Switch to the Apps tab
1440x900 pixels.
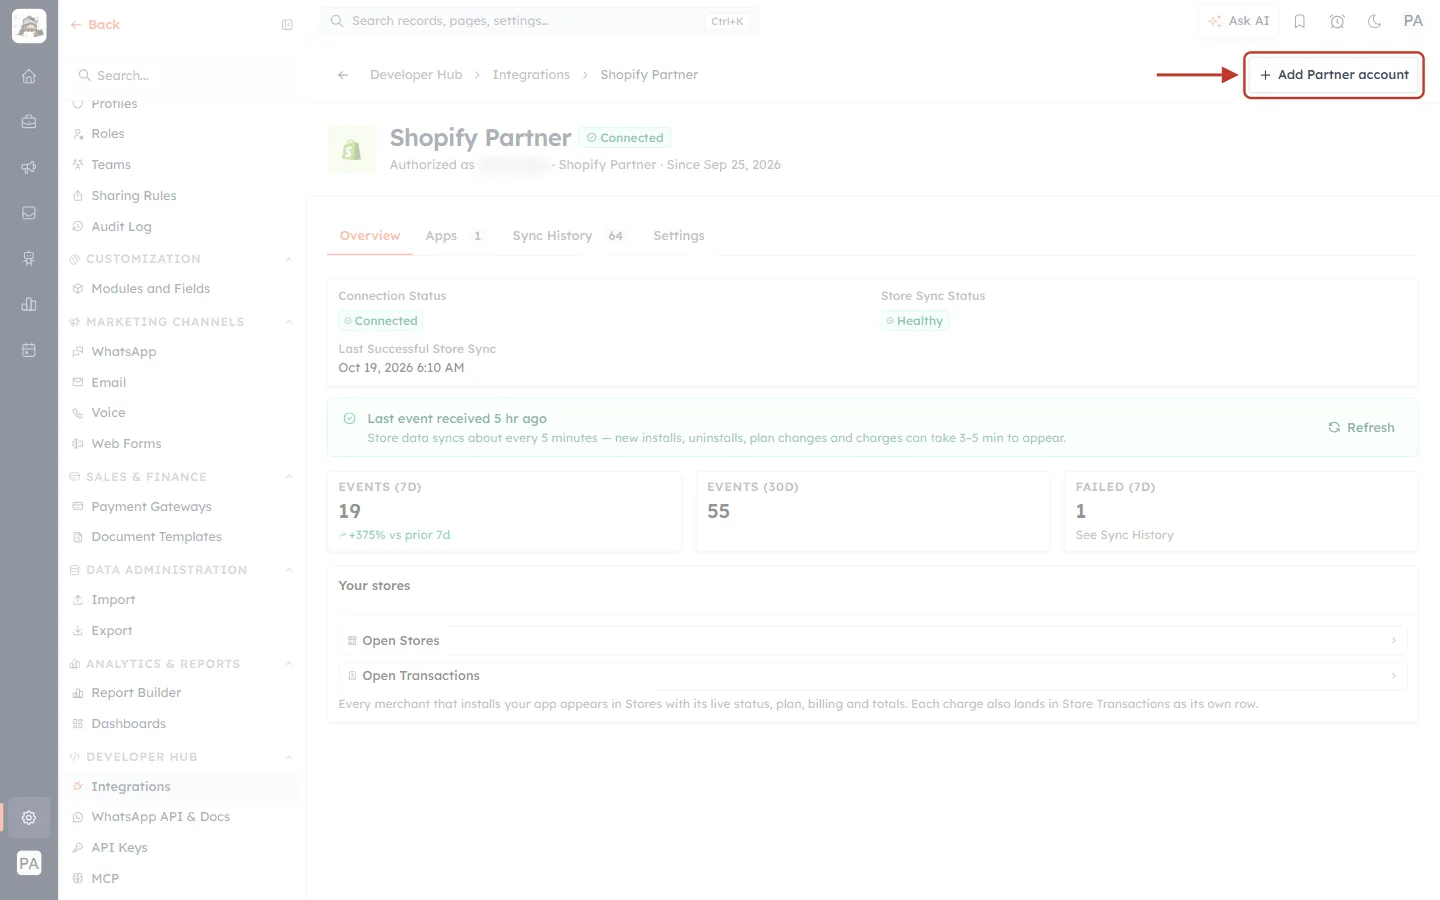[x=454, y=236]
